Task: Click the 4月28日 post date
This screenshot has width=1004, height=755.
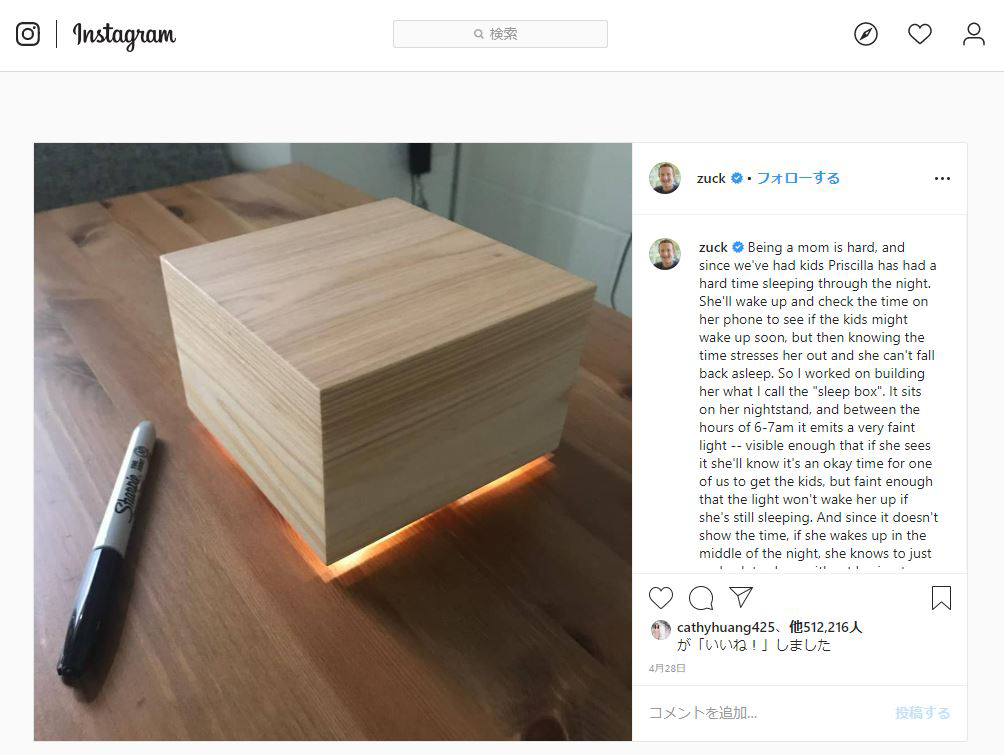Action: tap(667, 668)
